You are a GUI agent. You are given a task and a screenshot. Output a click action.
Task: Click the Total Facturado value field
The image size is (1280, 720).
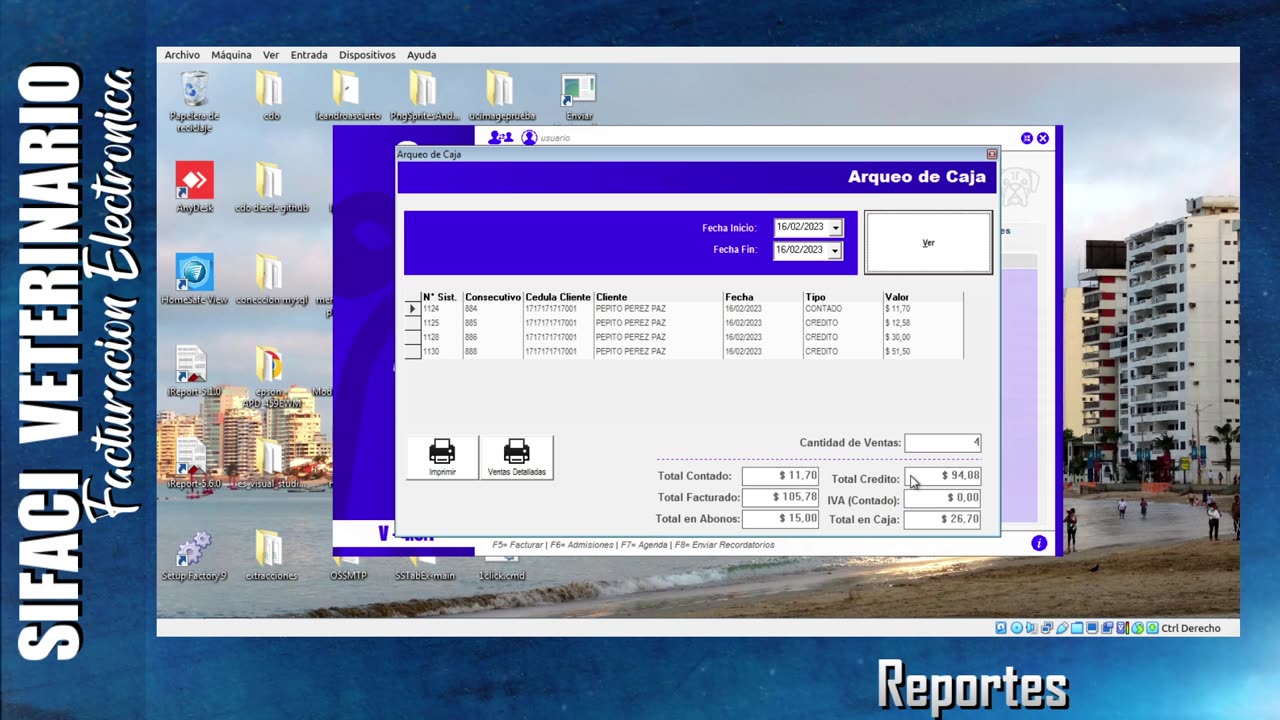[x=781, y=497]
